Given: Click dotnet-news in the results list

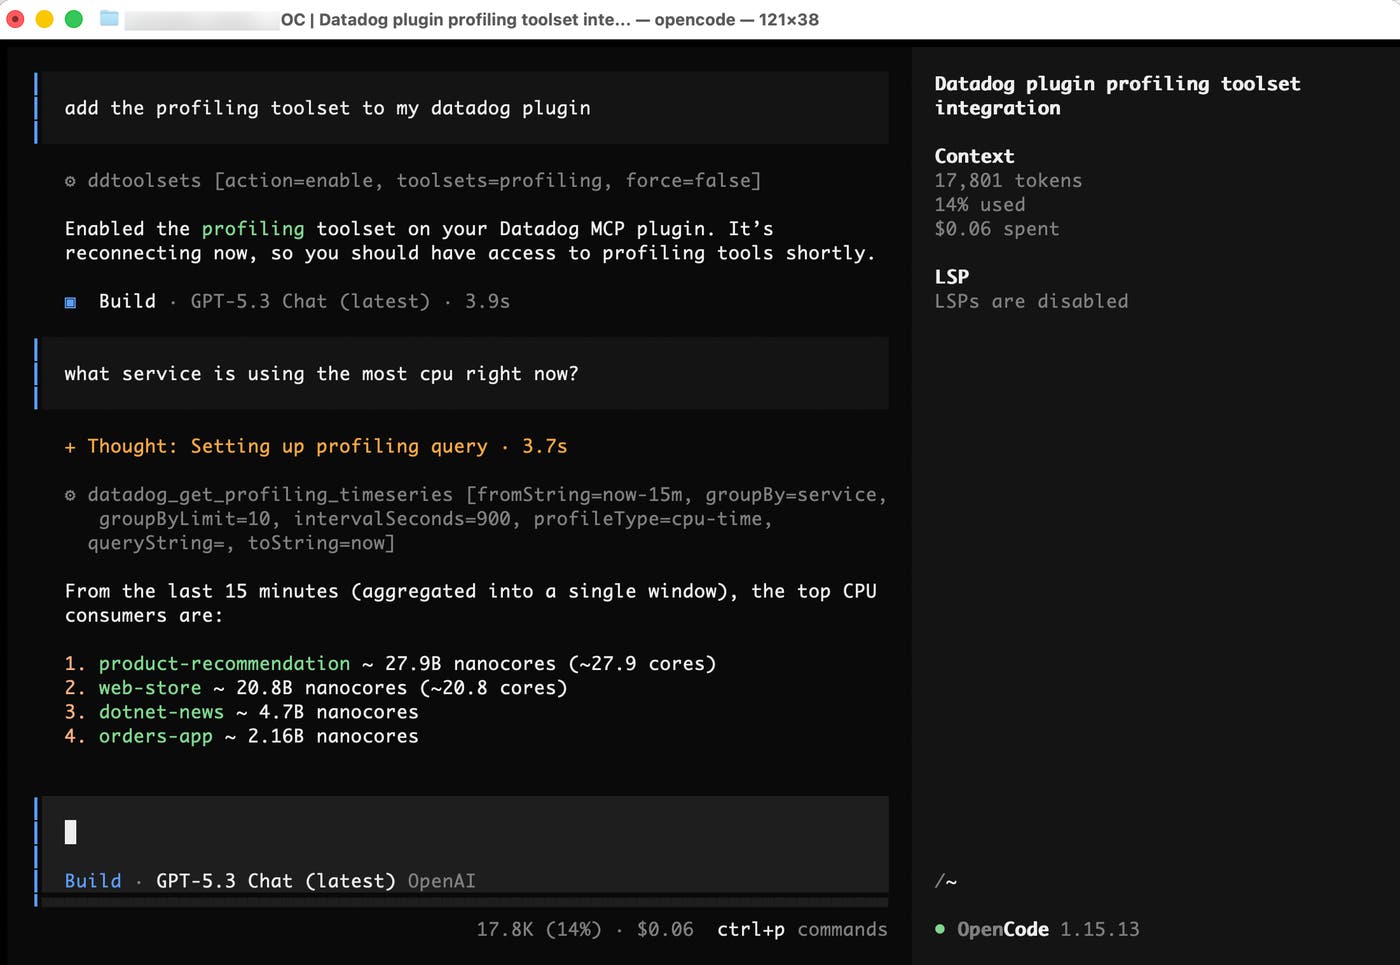Looking at the screenshot, I should pyautogui.click(x=161, y=712).
